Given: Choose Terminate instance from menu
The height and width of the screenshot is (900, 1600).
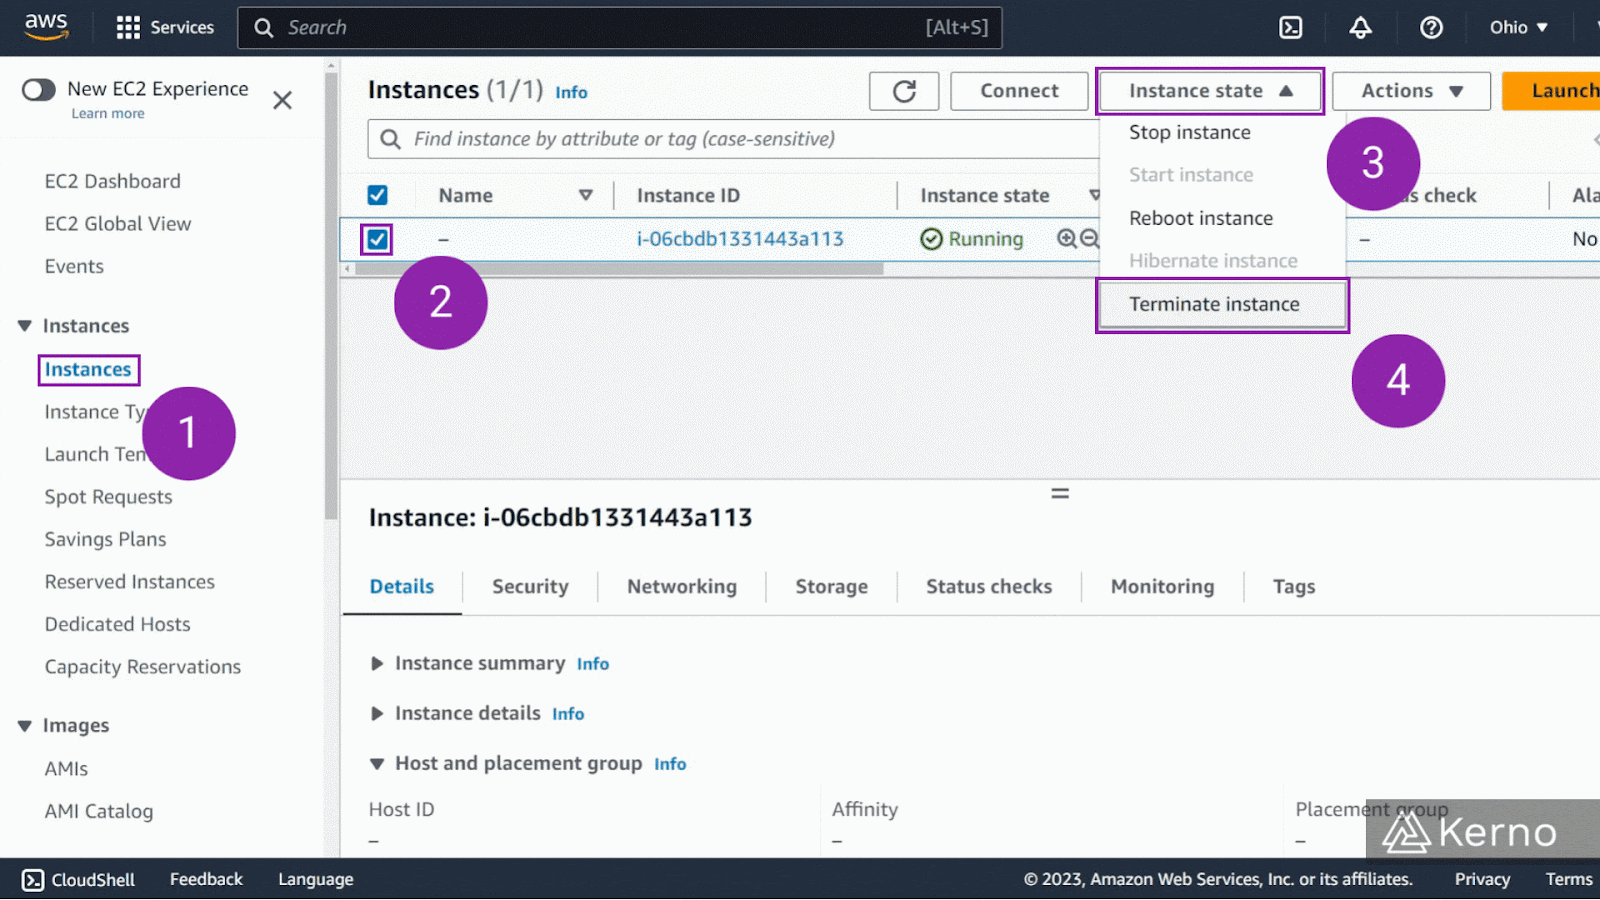Looking at the screenshot, I should coord(1222,304).
